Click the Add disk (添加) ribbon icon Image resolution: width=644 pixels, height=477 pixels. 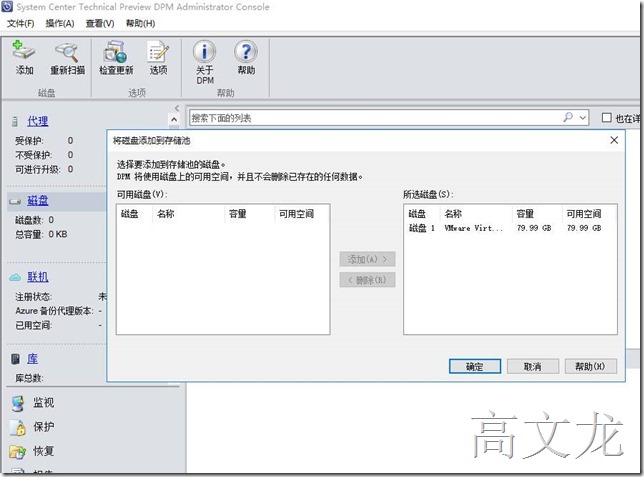coord(24,51)
